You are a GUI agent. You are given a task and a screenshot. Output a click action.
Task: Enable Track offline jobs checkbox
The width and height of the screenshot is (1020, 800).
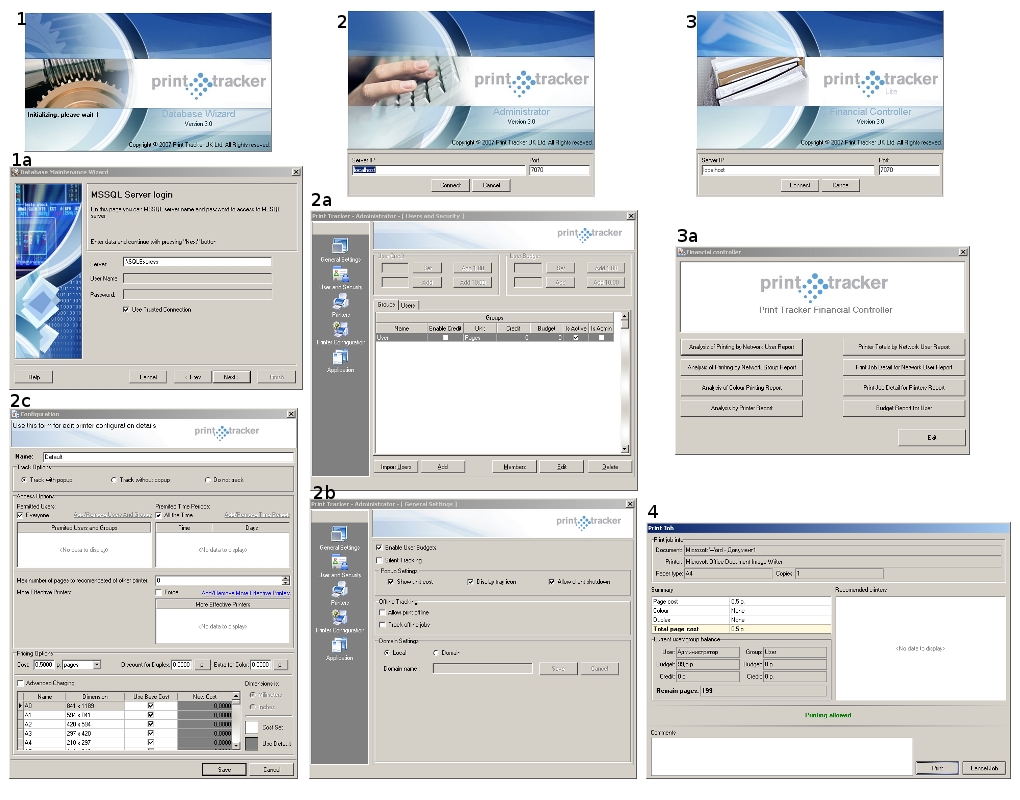(x=382, y=624)
